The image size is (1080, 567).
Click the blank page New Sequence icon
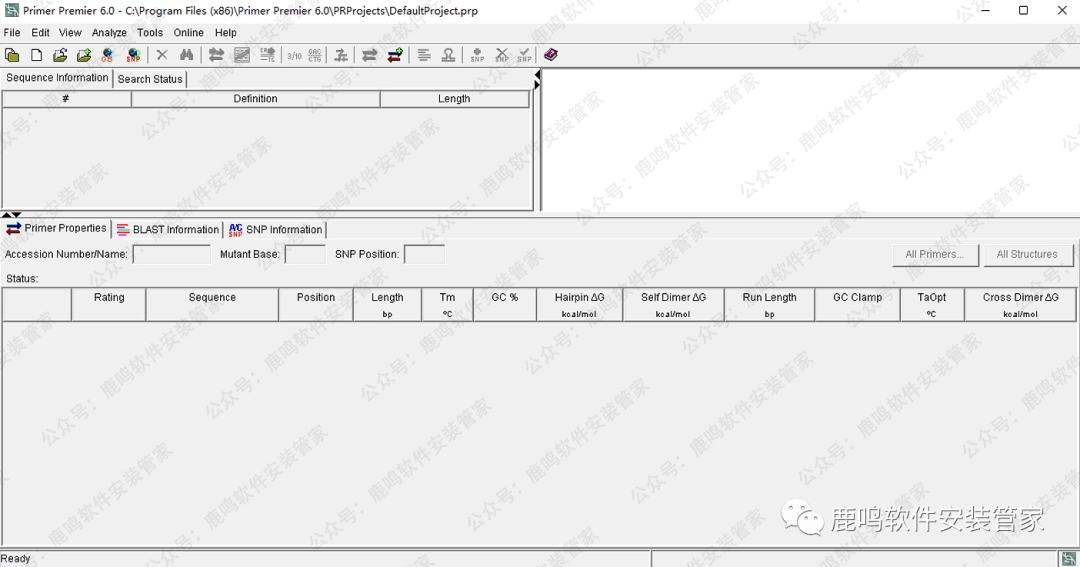[36, 55]
